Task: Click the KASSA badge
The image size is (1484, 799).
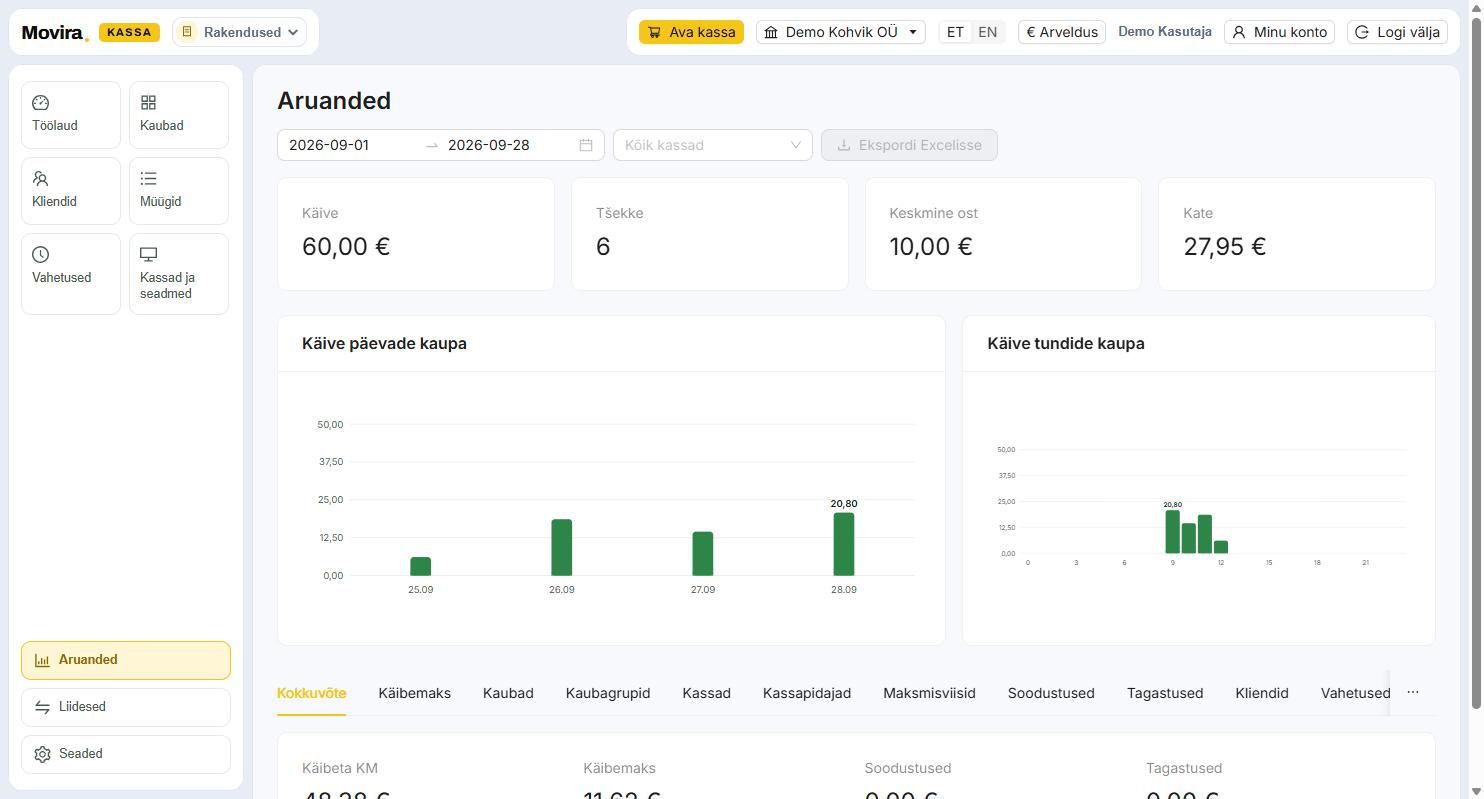Action: pos(129,32)
